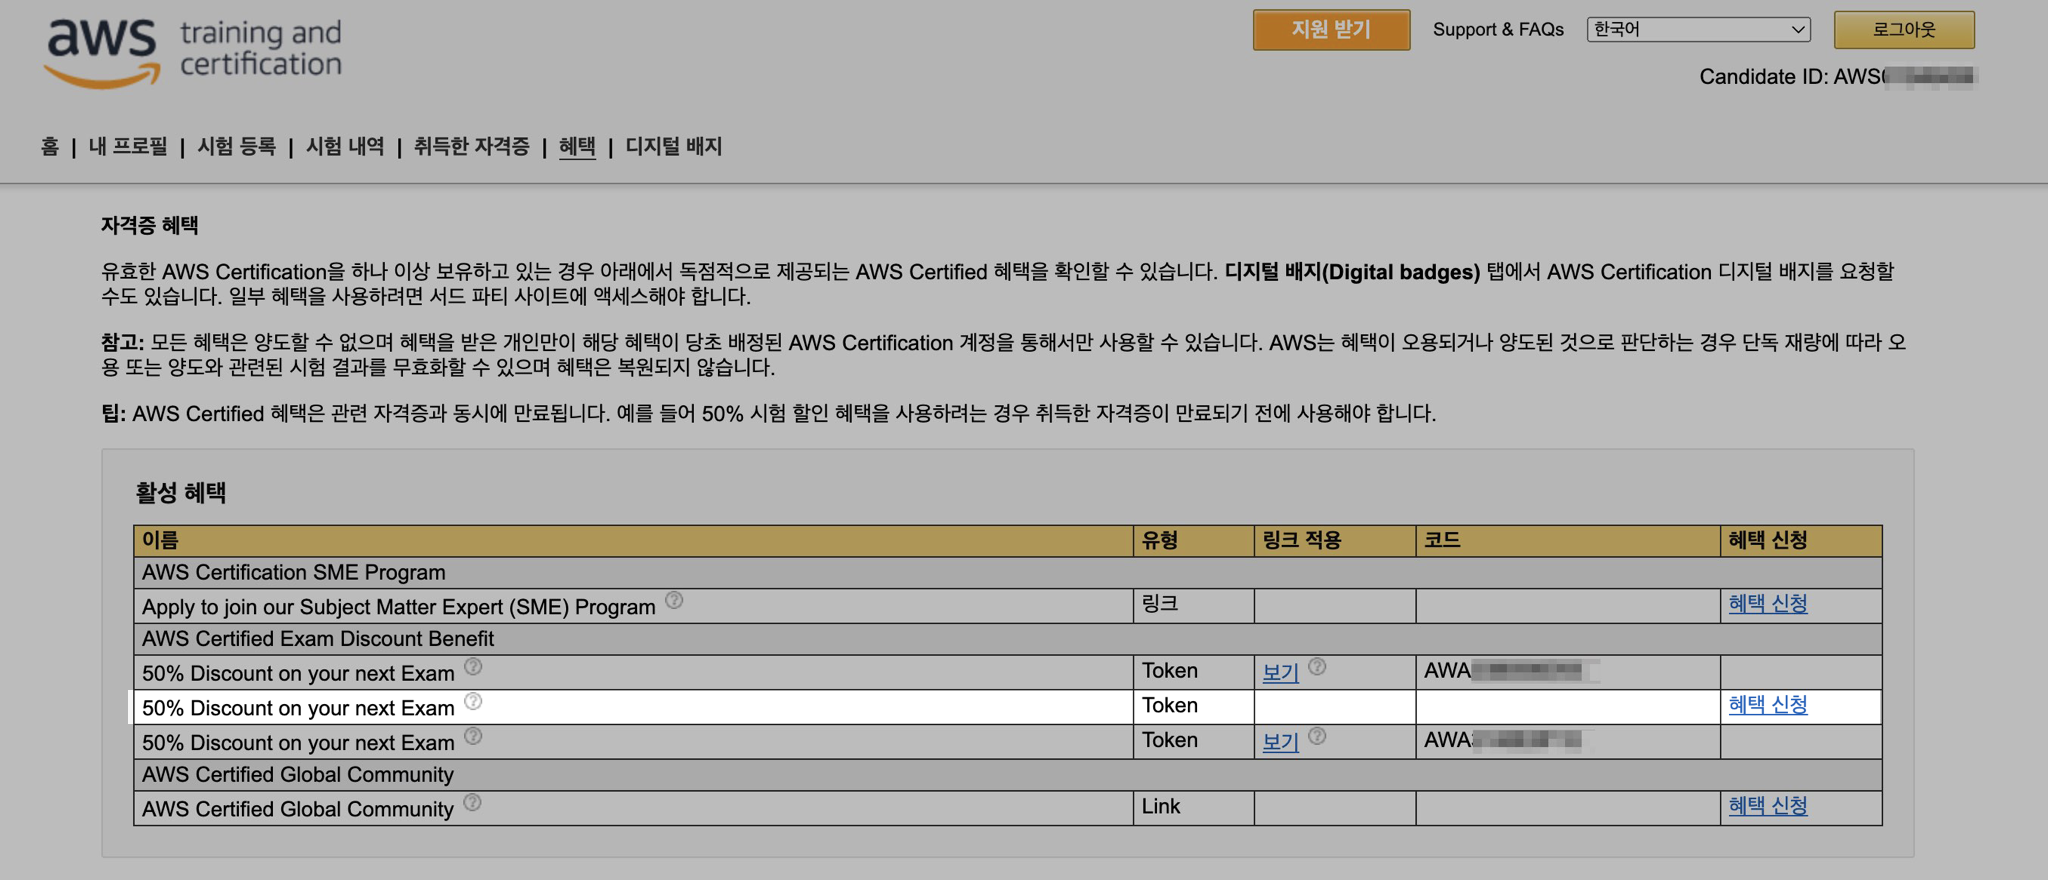
Task: Open help icon beside SME Program row
Action: pyautogui.click(x=674, y=600)
